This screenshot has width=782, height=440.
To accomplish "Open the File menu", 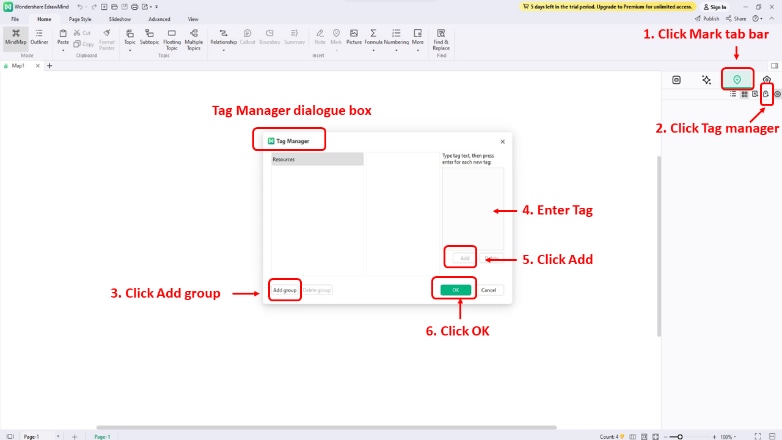I will pos(15,19).
